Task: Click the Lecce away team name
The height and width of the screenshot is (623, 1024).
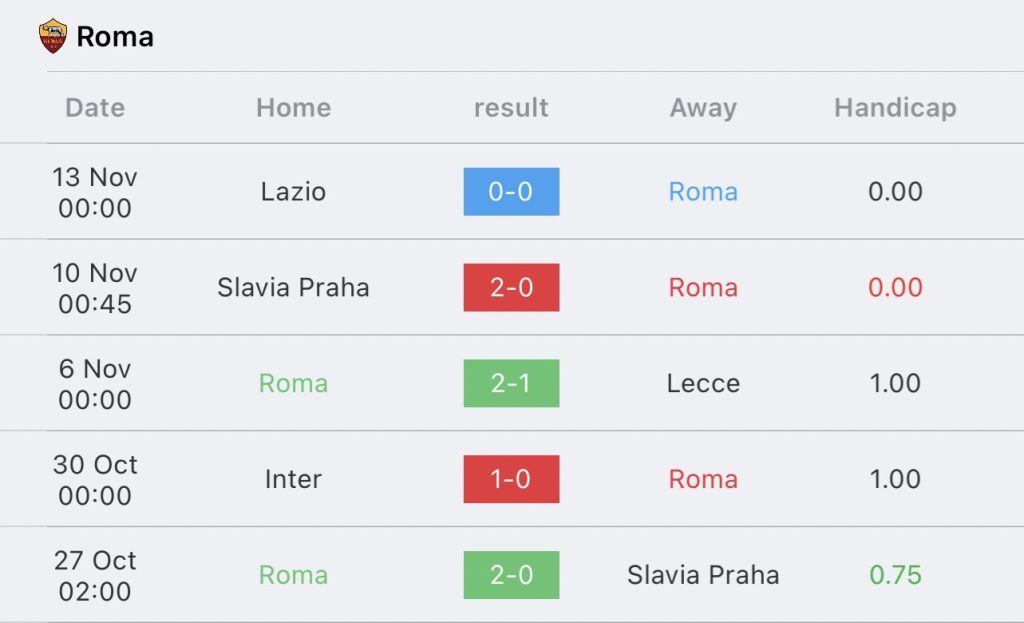Action: pyautogui.click(x=703, y=383)
